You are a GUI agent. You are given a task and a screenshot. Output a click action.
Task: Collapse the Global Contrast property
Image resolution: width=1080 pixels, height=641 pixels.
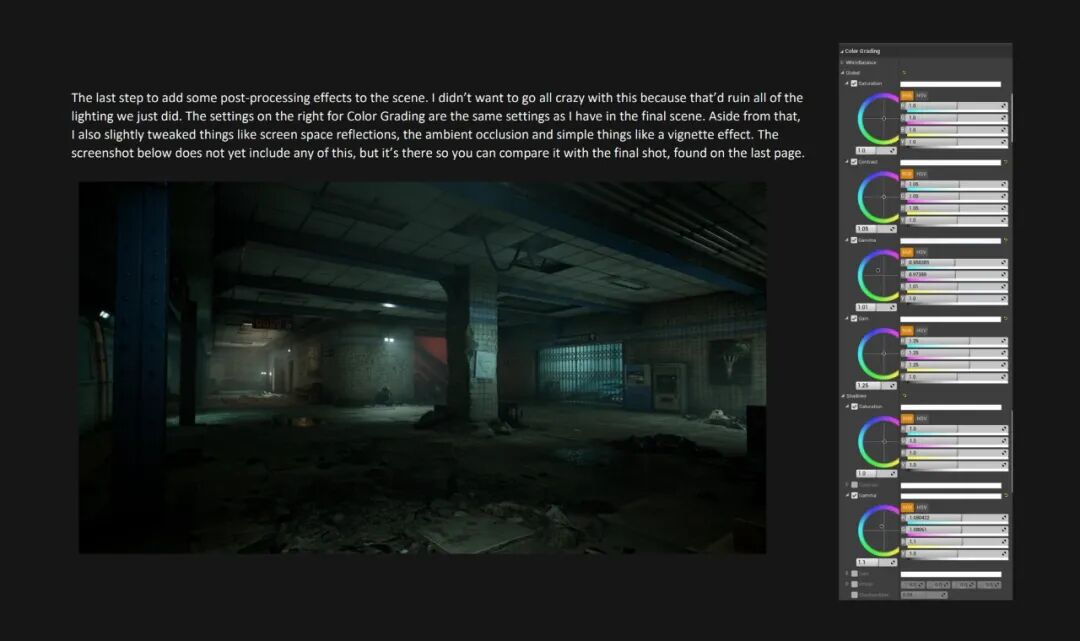coord(847,162)
